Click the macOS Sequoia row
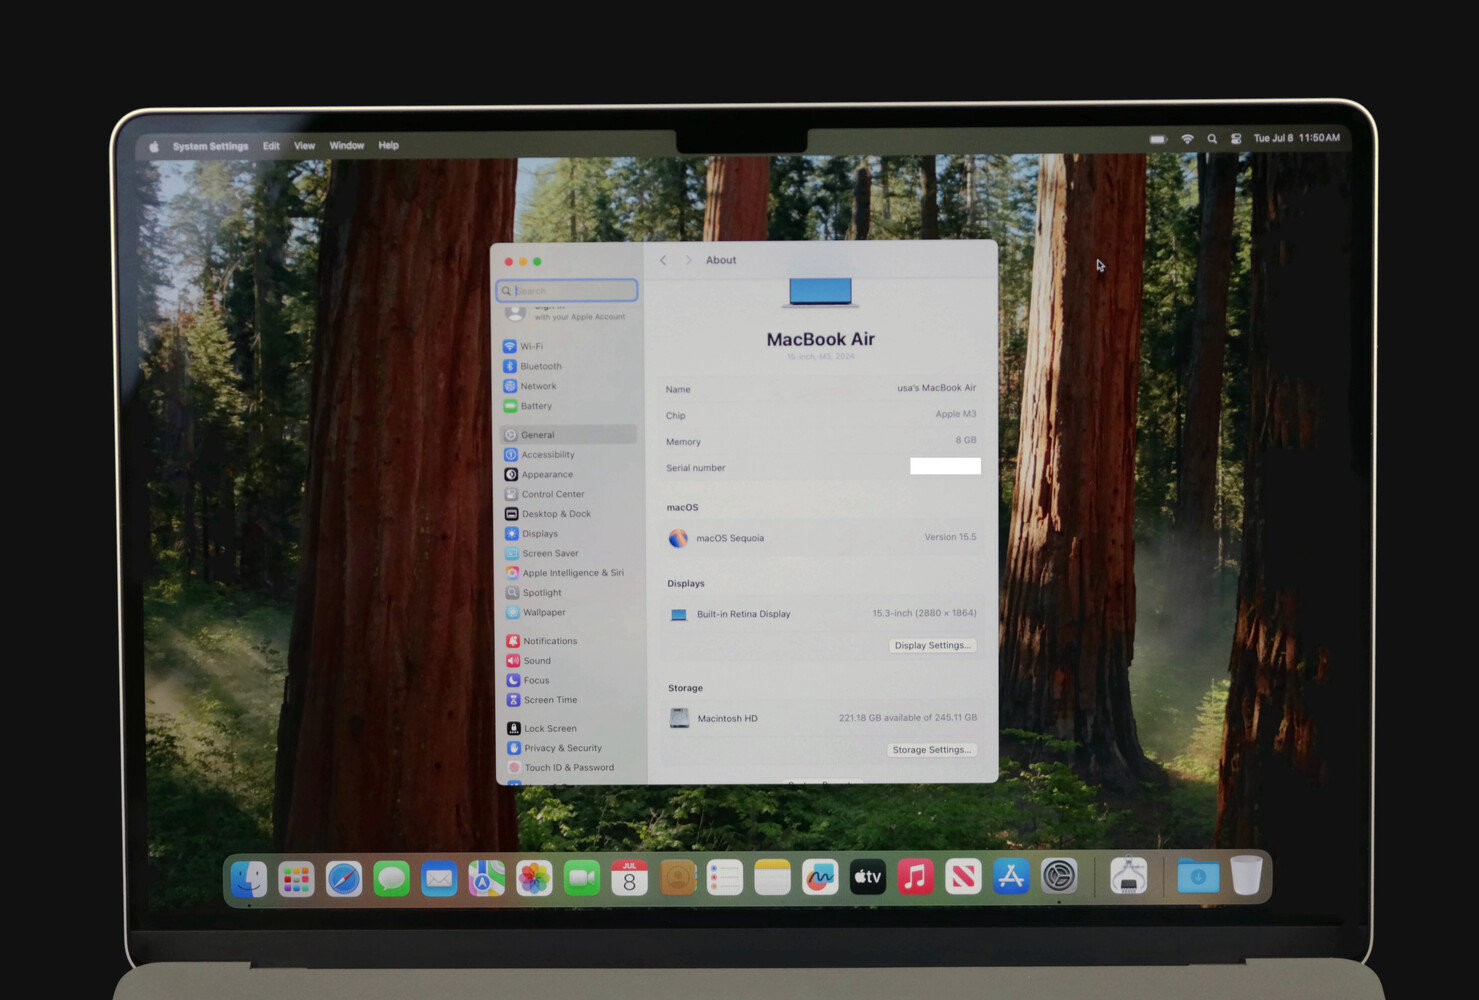The height and width of the screenshot is (1000, 1479). point(822,538)
